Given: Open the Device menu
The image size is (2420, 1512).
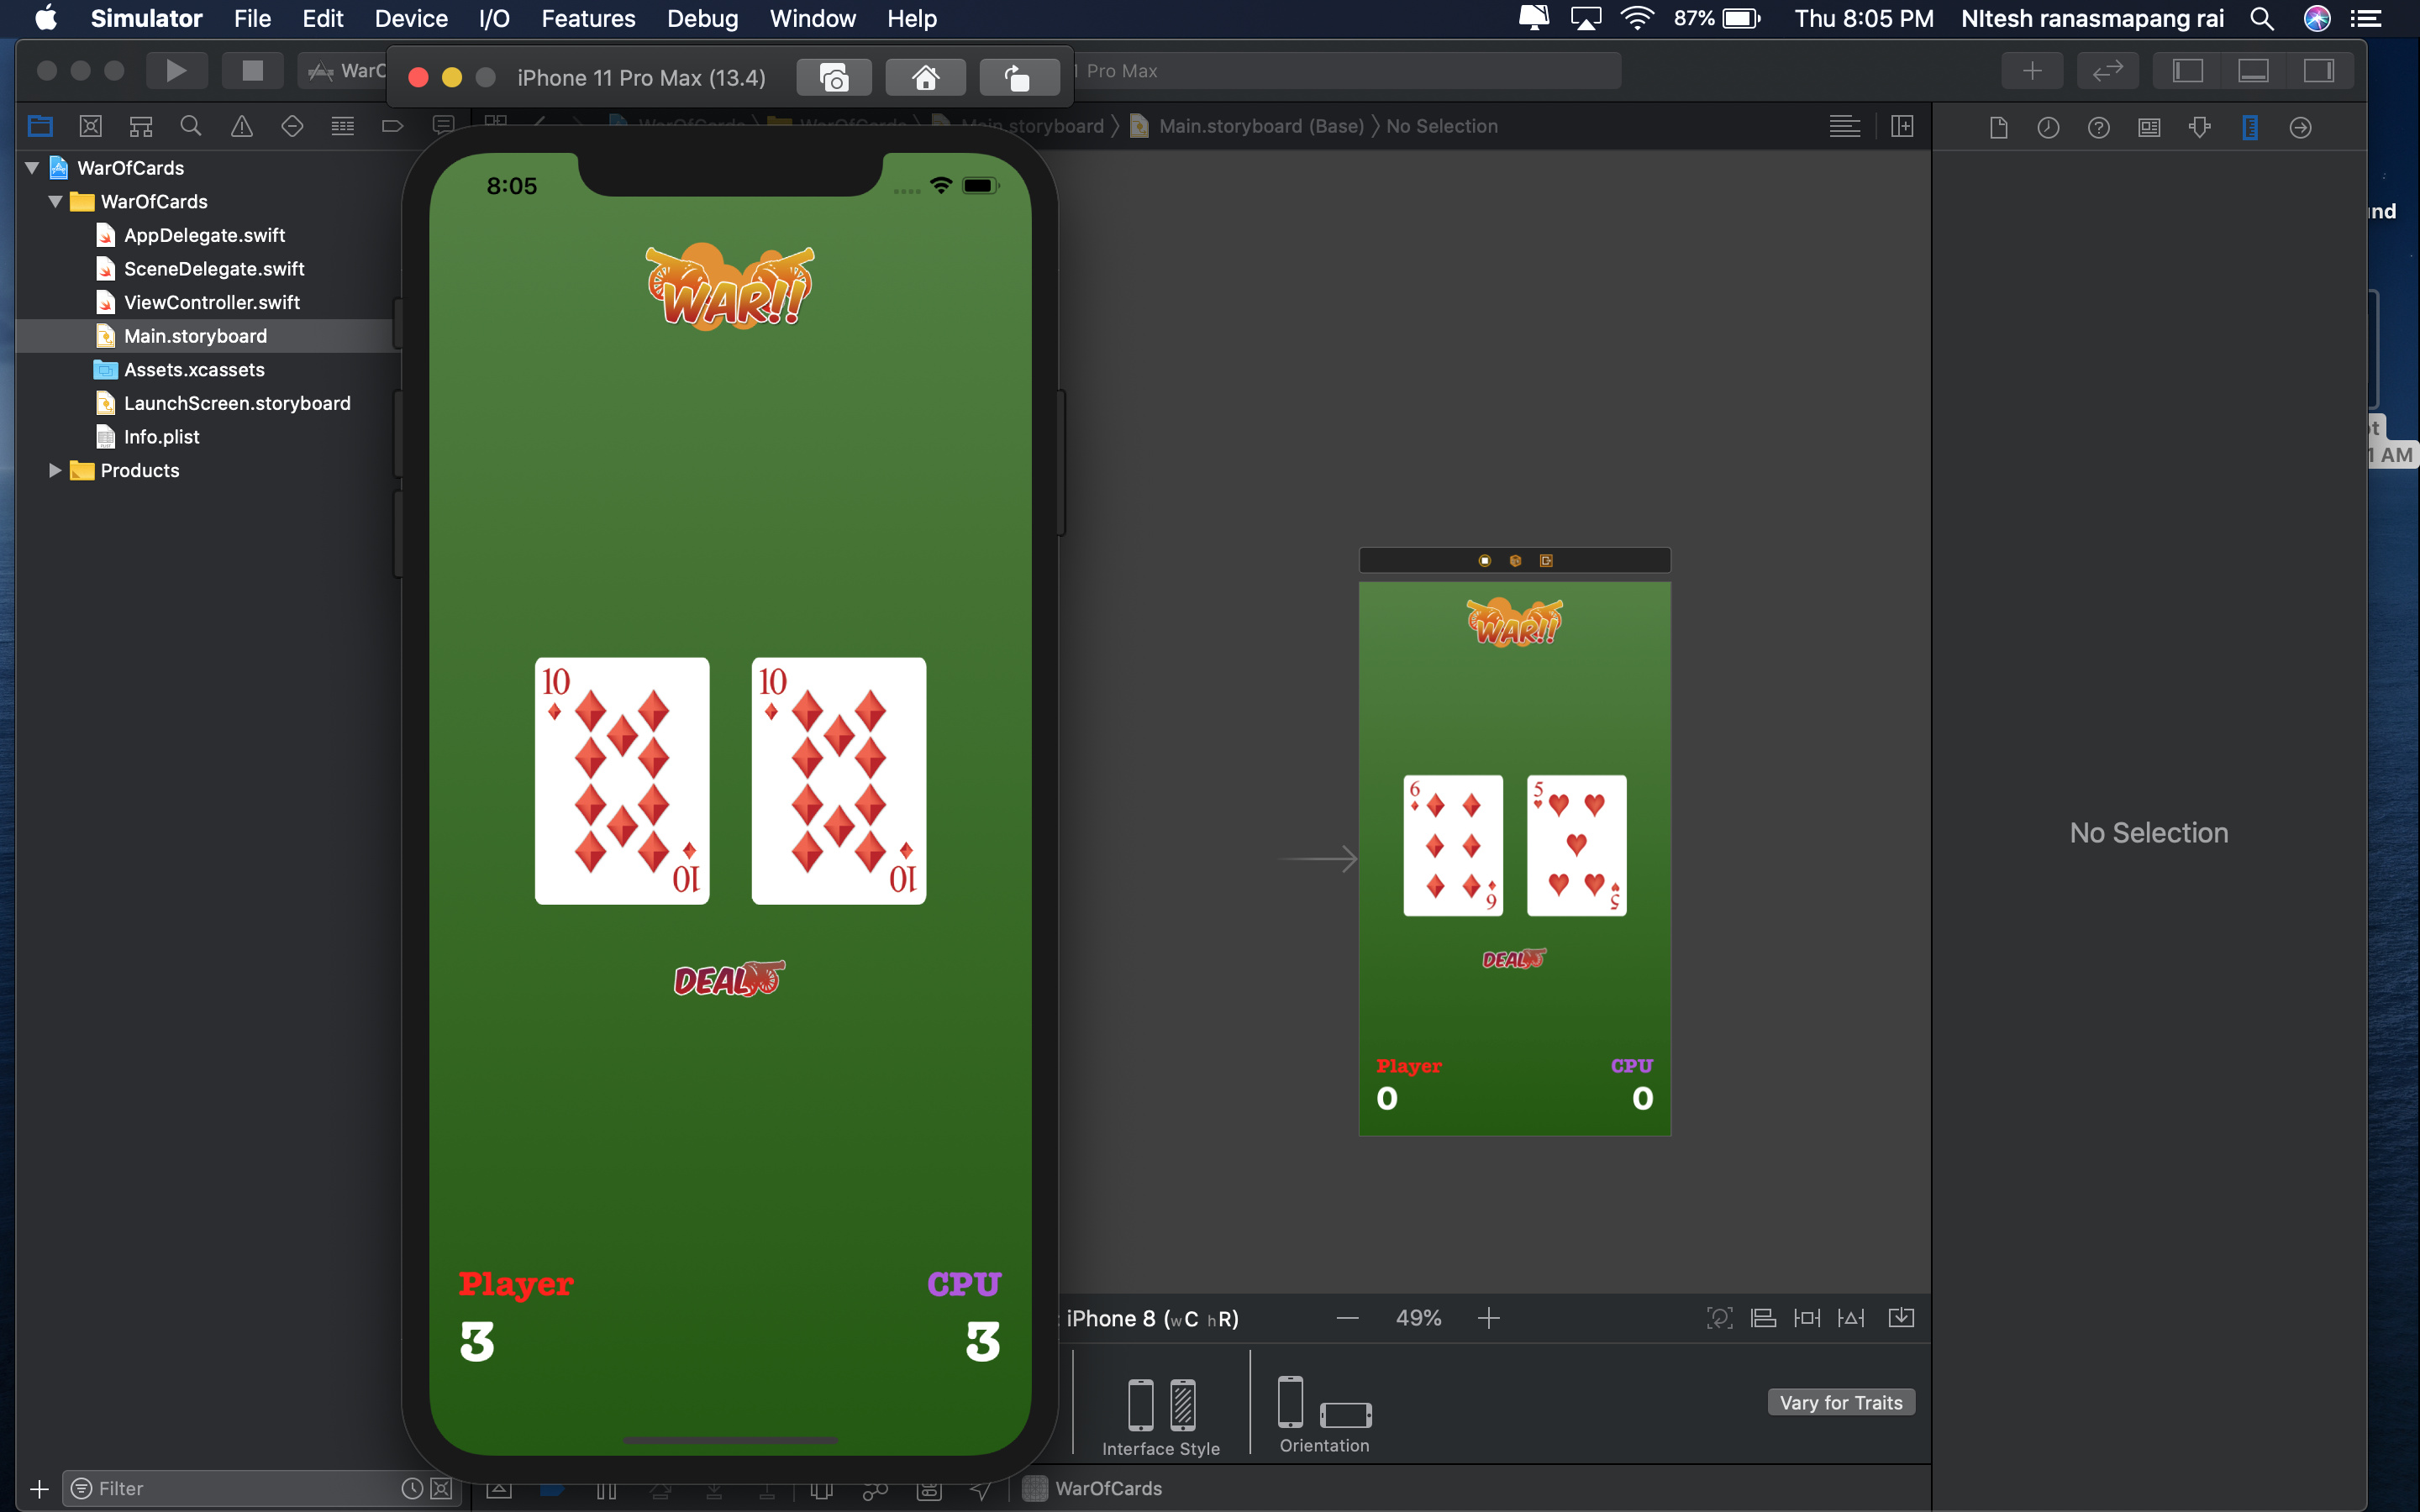Looking at the screenshot, I should tap(410, 19).
